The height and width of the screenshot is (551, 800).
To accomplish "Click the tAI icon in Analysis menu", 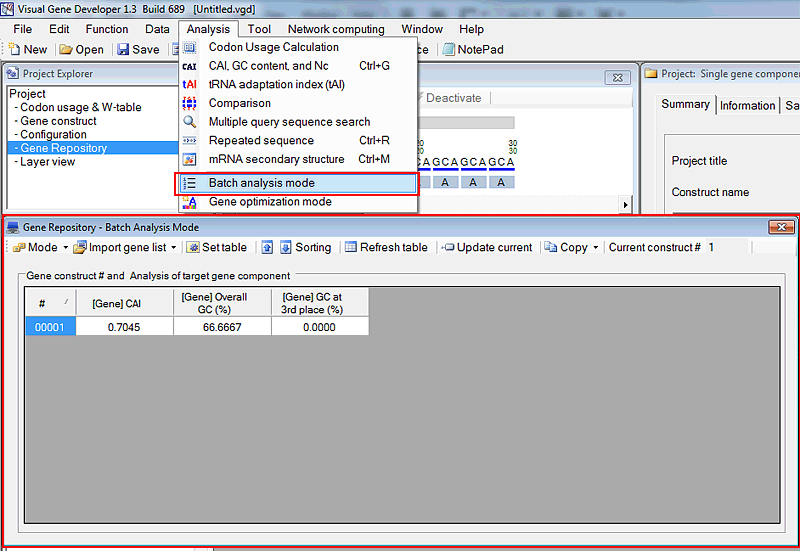I will point(189,85).
